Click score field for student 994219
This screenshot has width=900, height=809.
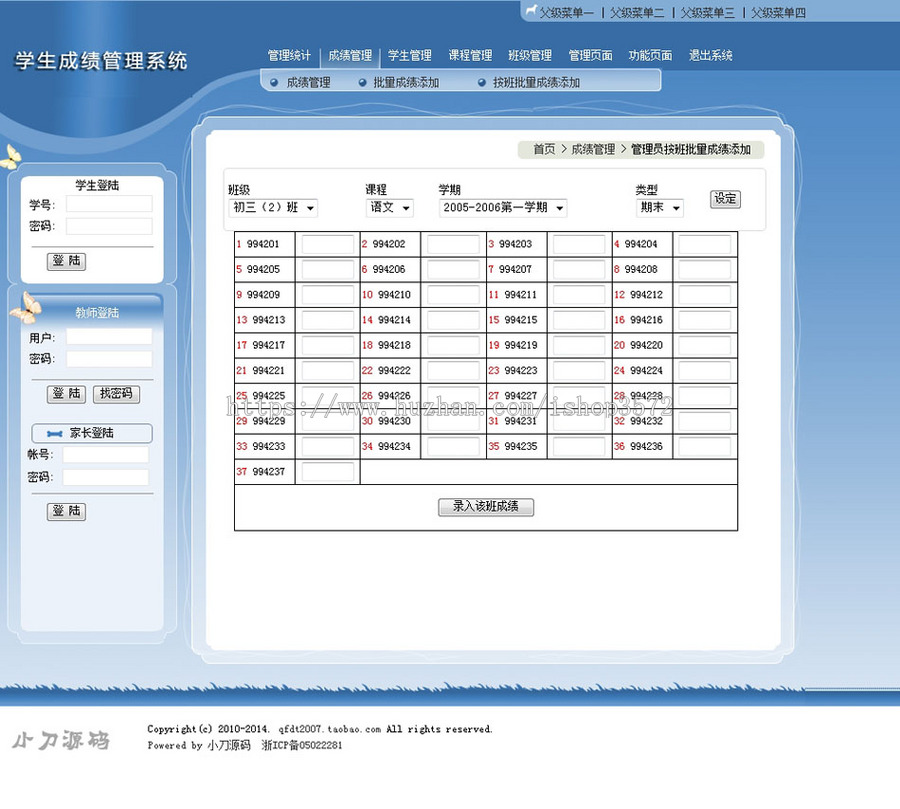pyautogui.click(x=579, y=346)
